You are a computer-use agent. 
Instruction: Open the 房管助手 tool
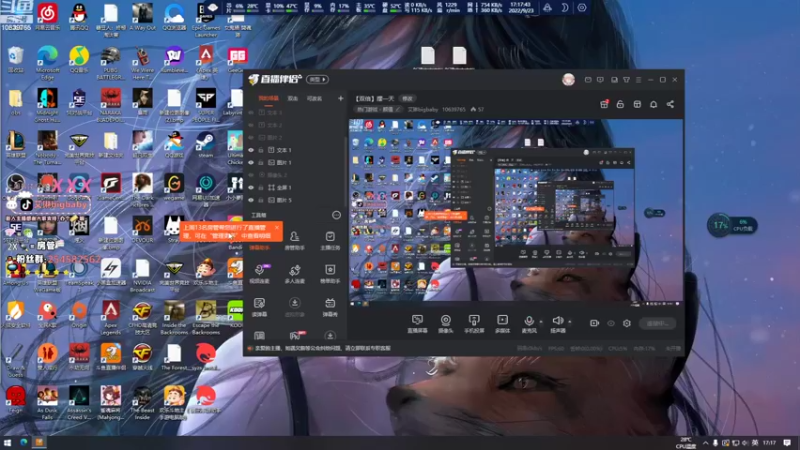click(x=294, y=240)
